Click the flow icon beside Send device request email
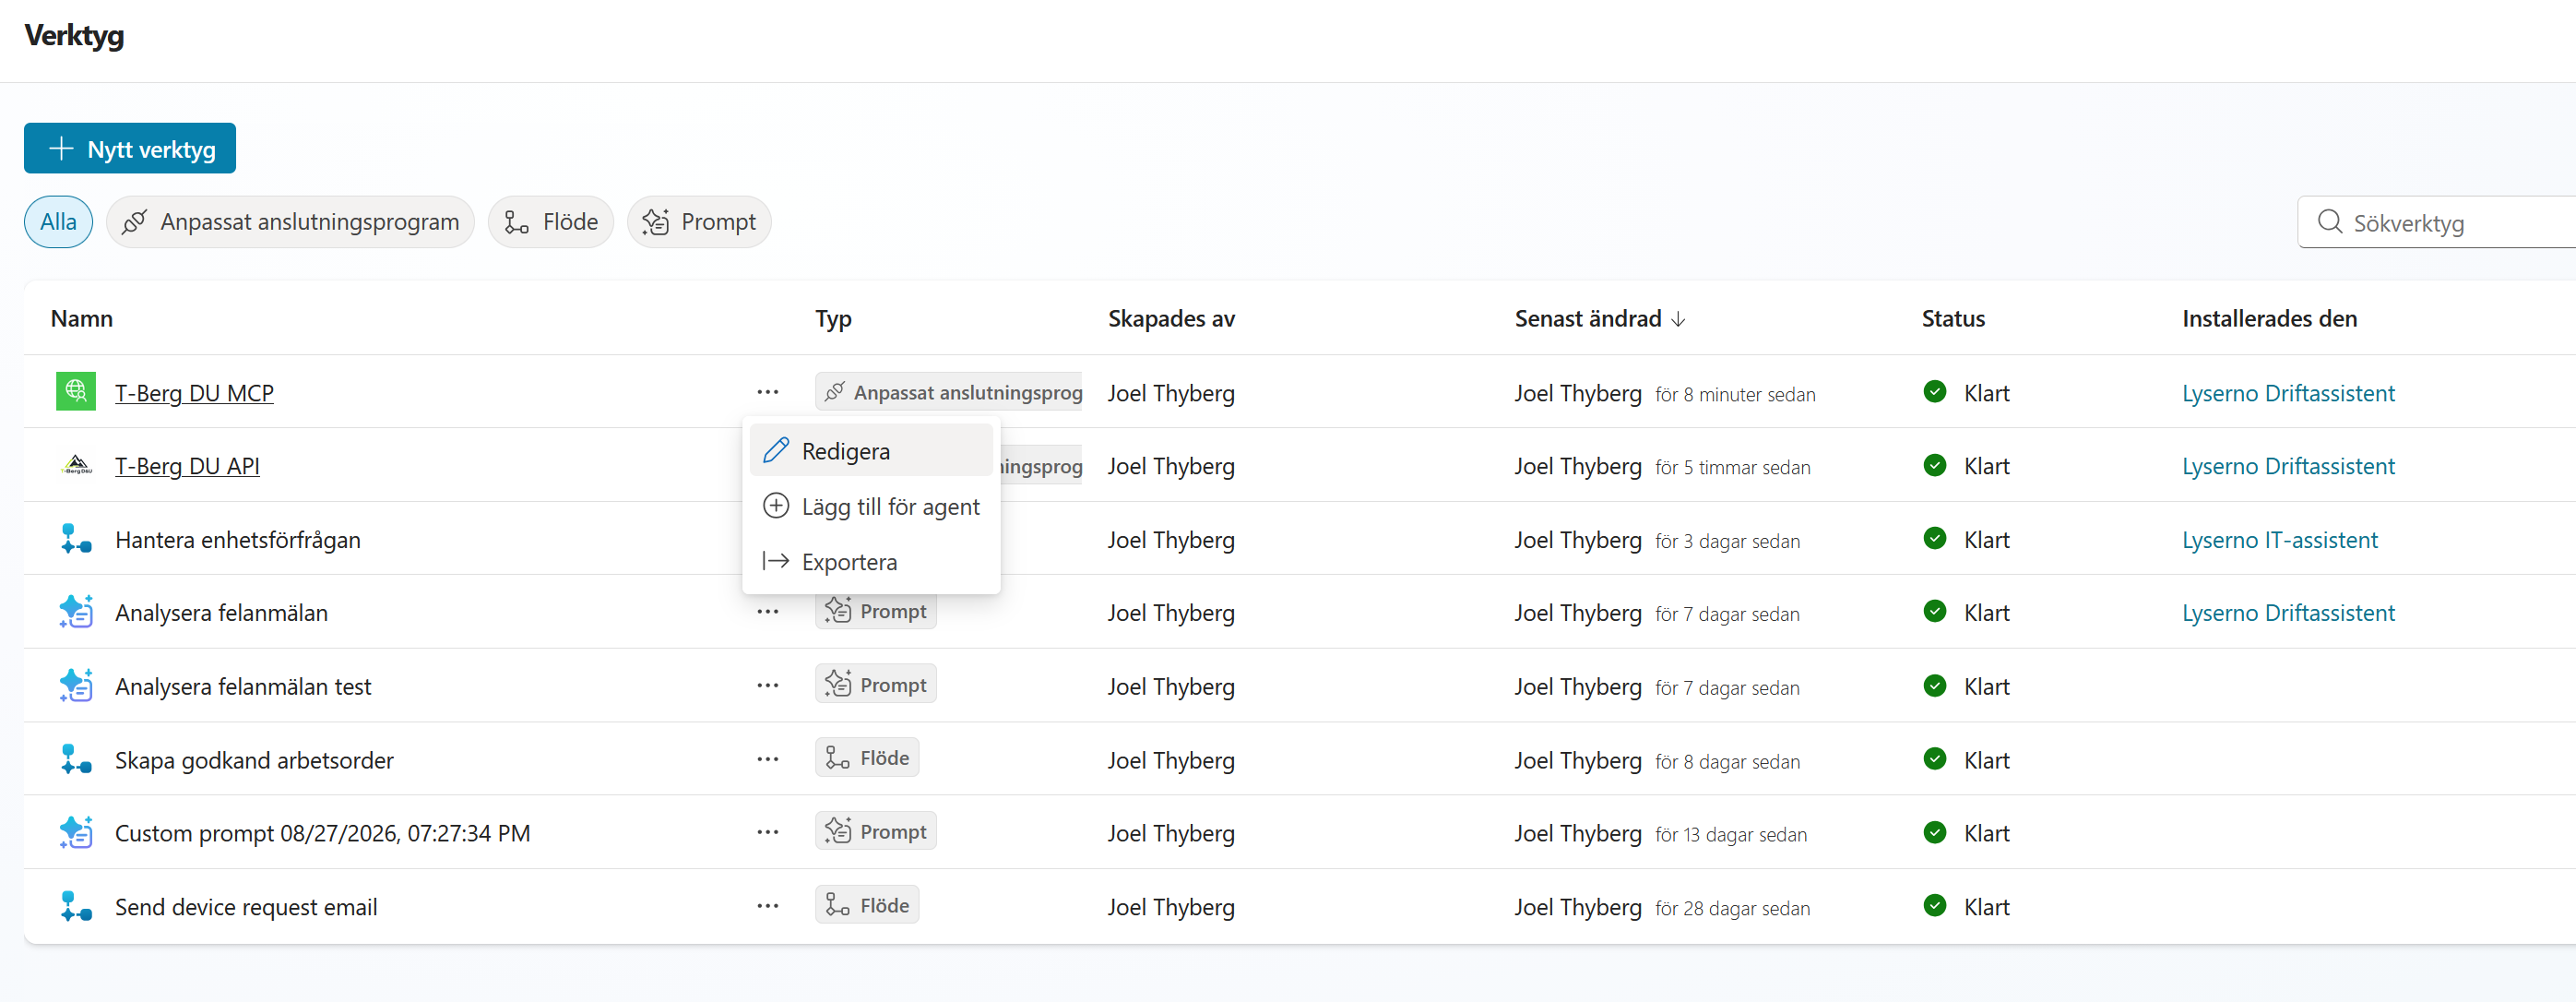Image resolution: width=2576 pixels, height=1002 pixels. pos(76,906)
